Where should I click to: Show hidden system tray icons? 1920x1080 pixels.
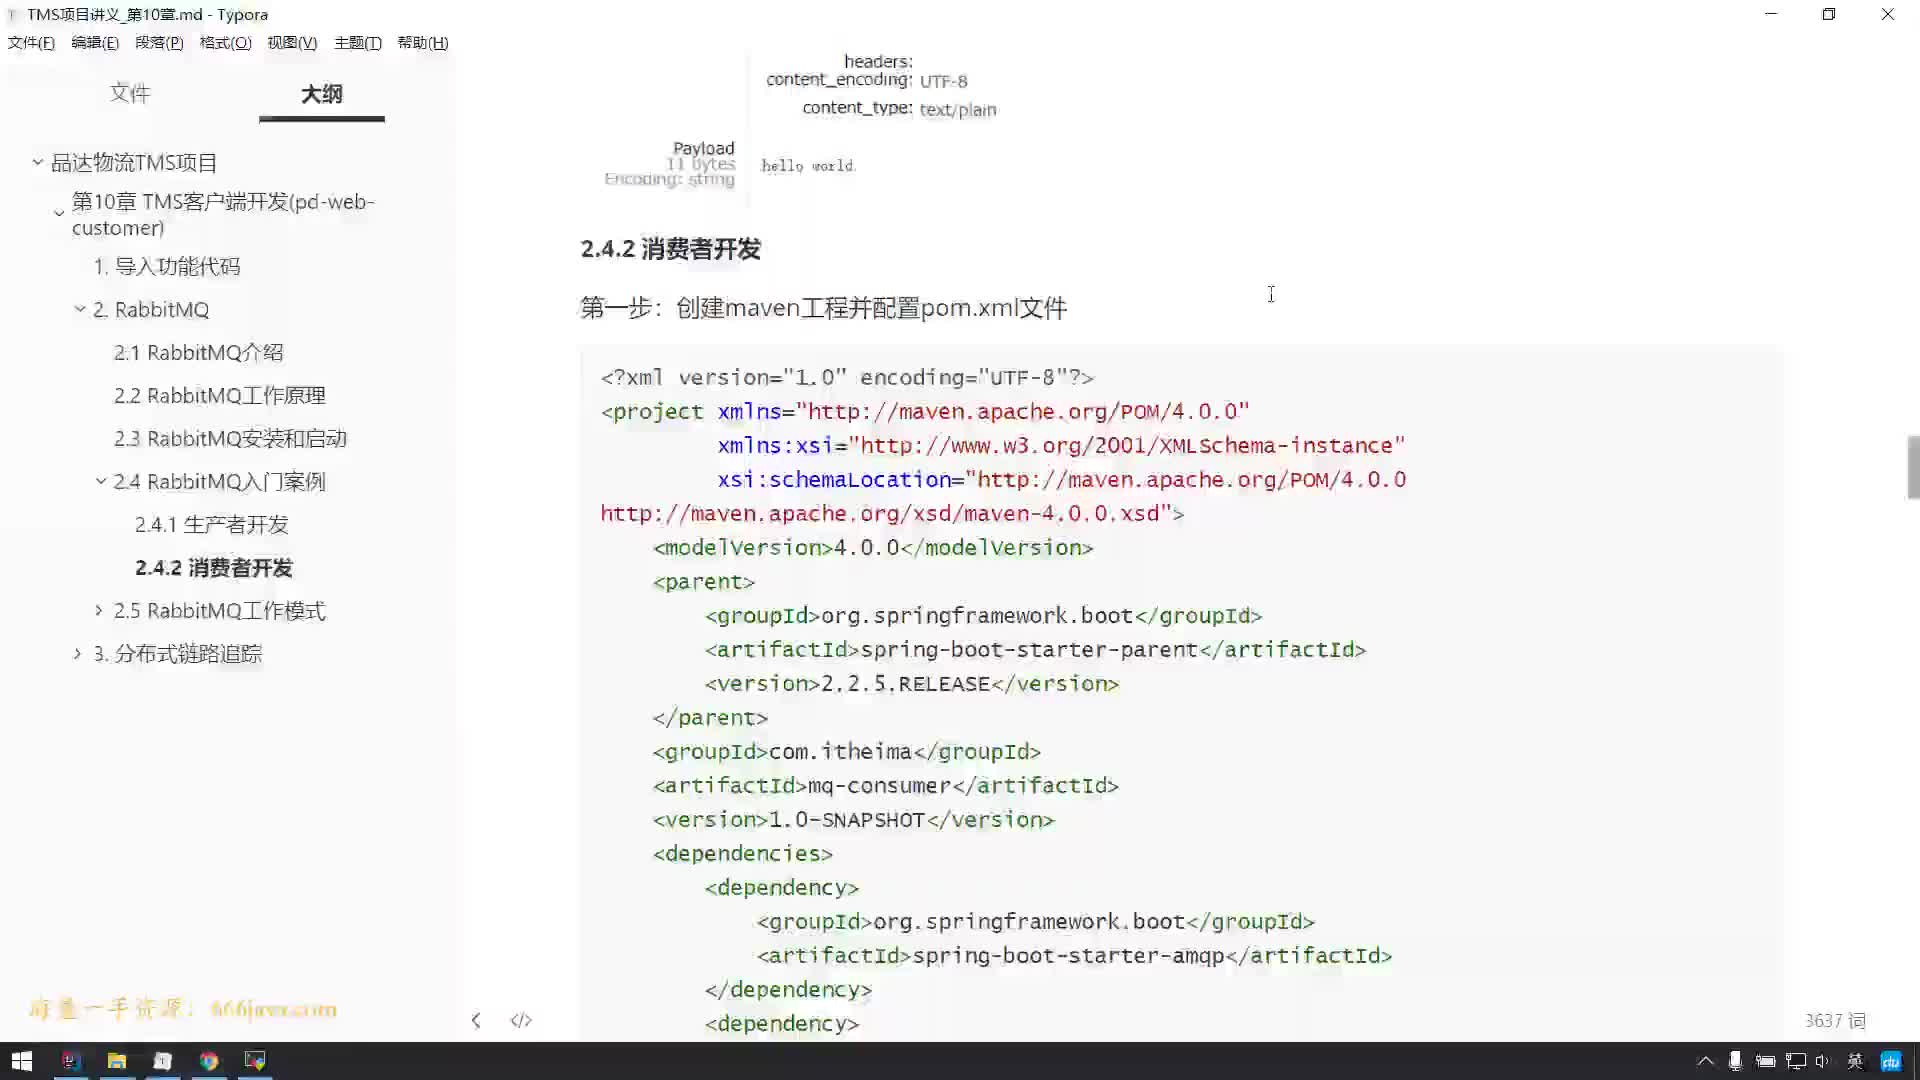tap(1706, 1061)
